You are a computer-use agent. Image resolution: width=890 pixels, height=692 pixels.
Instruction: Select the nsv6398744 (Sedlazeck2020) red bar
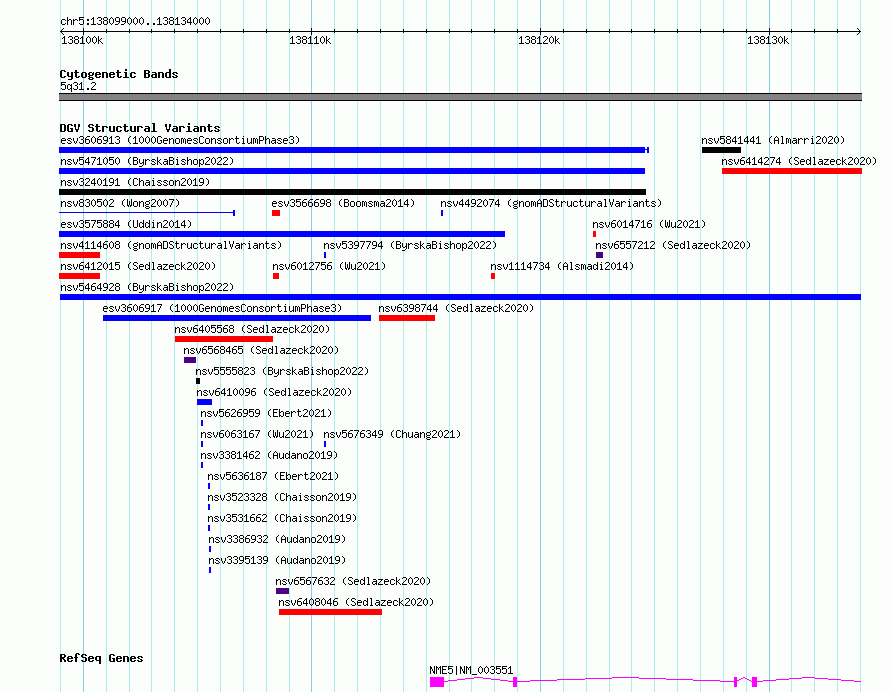tap(407, 318)
